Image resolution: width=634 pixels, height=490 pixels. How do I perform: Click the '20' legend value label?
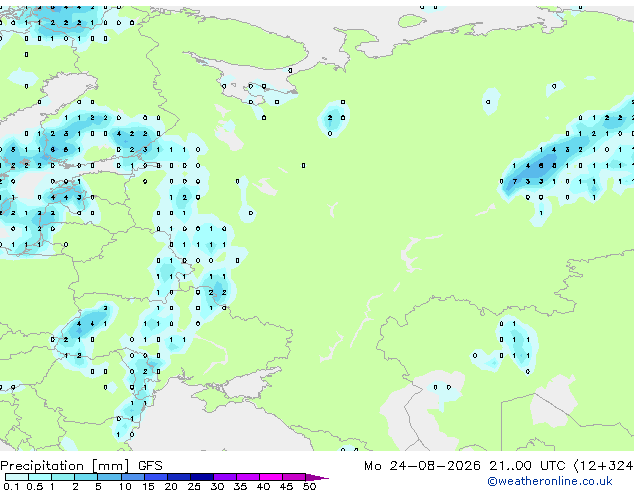click(171, 486)
